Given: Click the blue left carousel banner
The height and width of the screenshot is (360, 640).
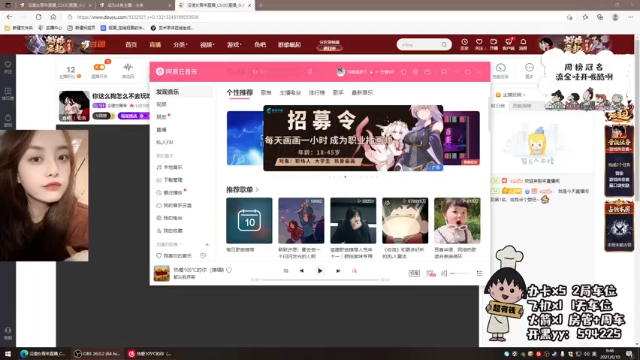Looking at the screenshot, I should [x=245, y=138].
